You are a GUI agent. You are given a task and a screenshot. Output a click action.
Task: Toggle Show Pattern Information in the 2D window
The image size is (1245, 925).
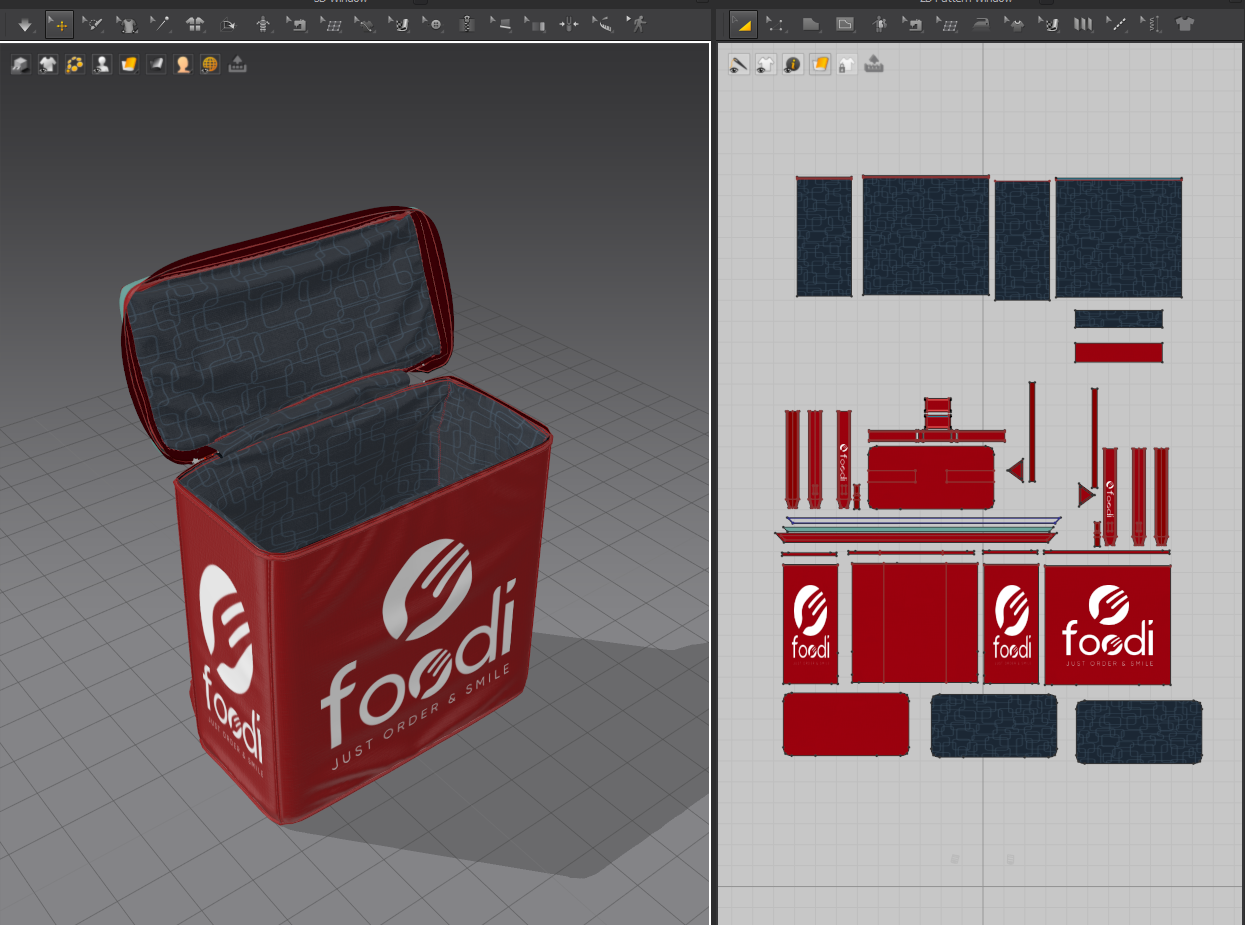[x=793, y=64]
